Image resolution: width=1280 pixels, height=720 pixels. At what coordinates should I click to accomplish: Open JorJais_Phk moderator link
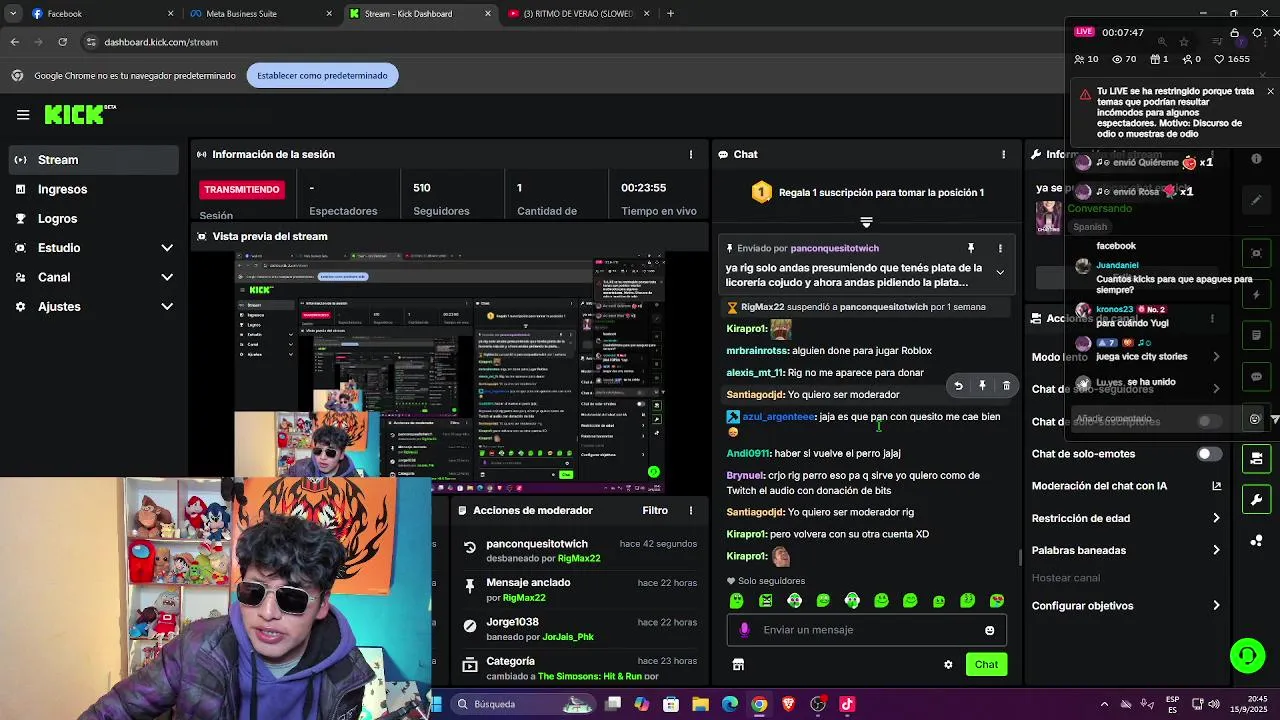[568, 636]
